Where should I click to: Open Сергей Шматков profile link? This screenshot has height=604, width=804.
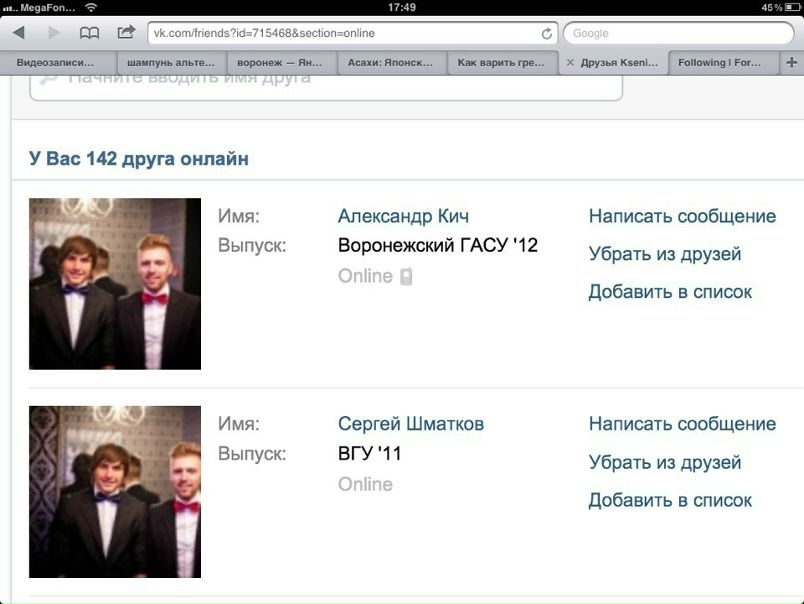pos(411,424)
